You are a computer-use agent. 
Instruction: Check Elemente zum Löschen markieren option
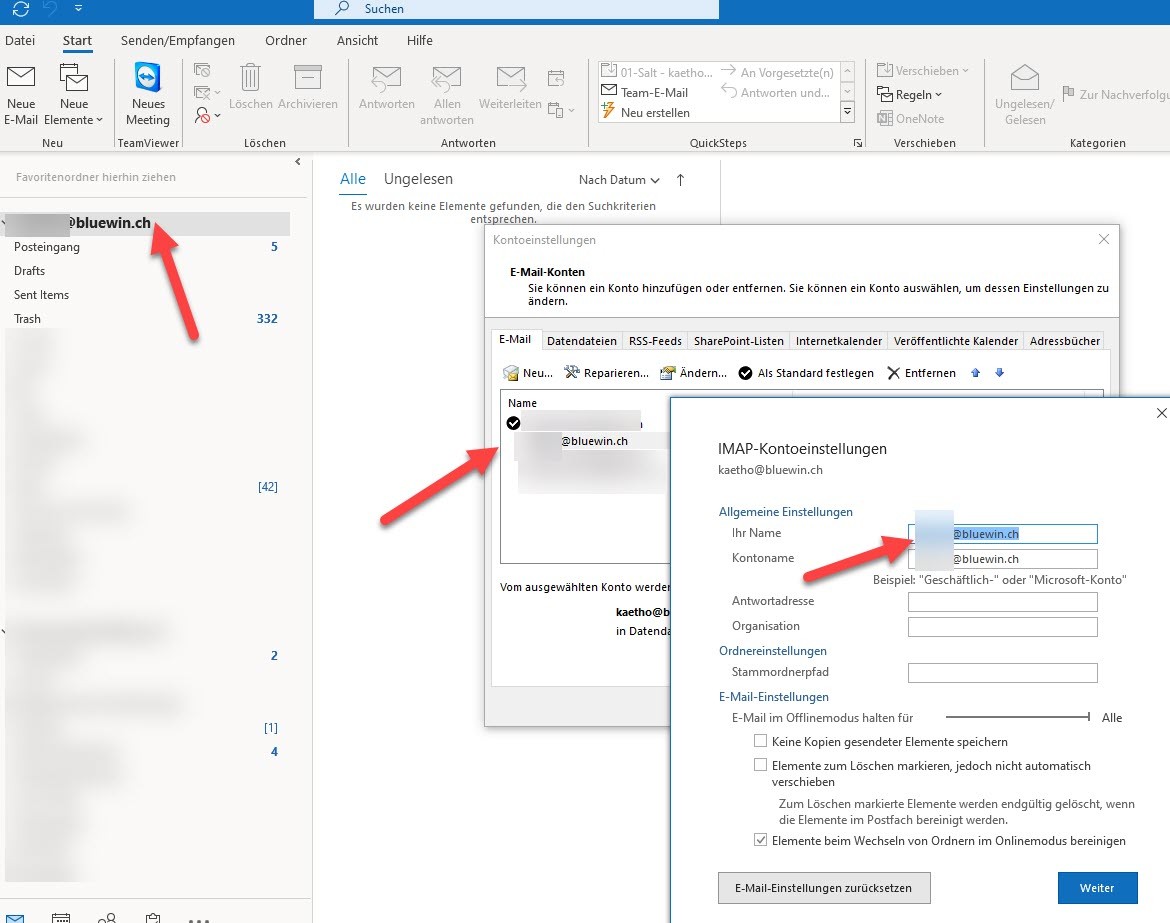coord(761,766)
